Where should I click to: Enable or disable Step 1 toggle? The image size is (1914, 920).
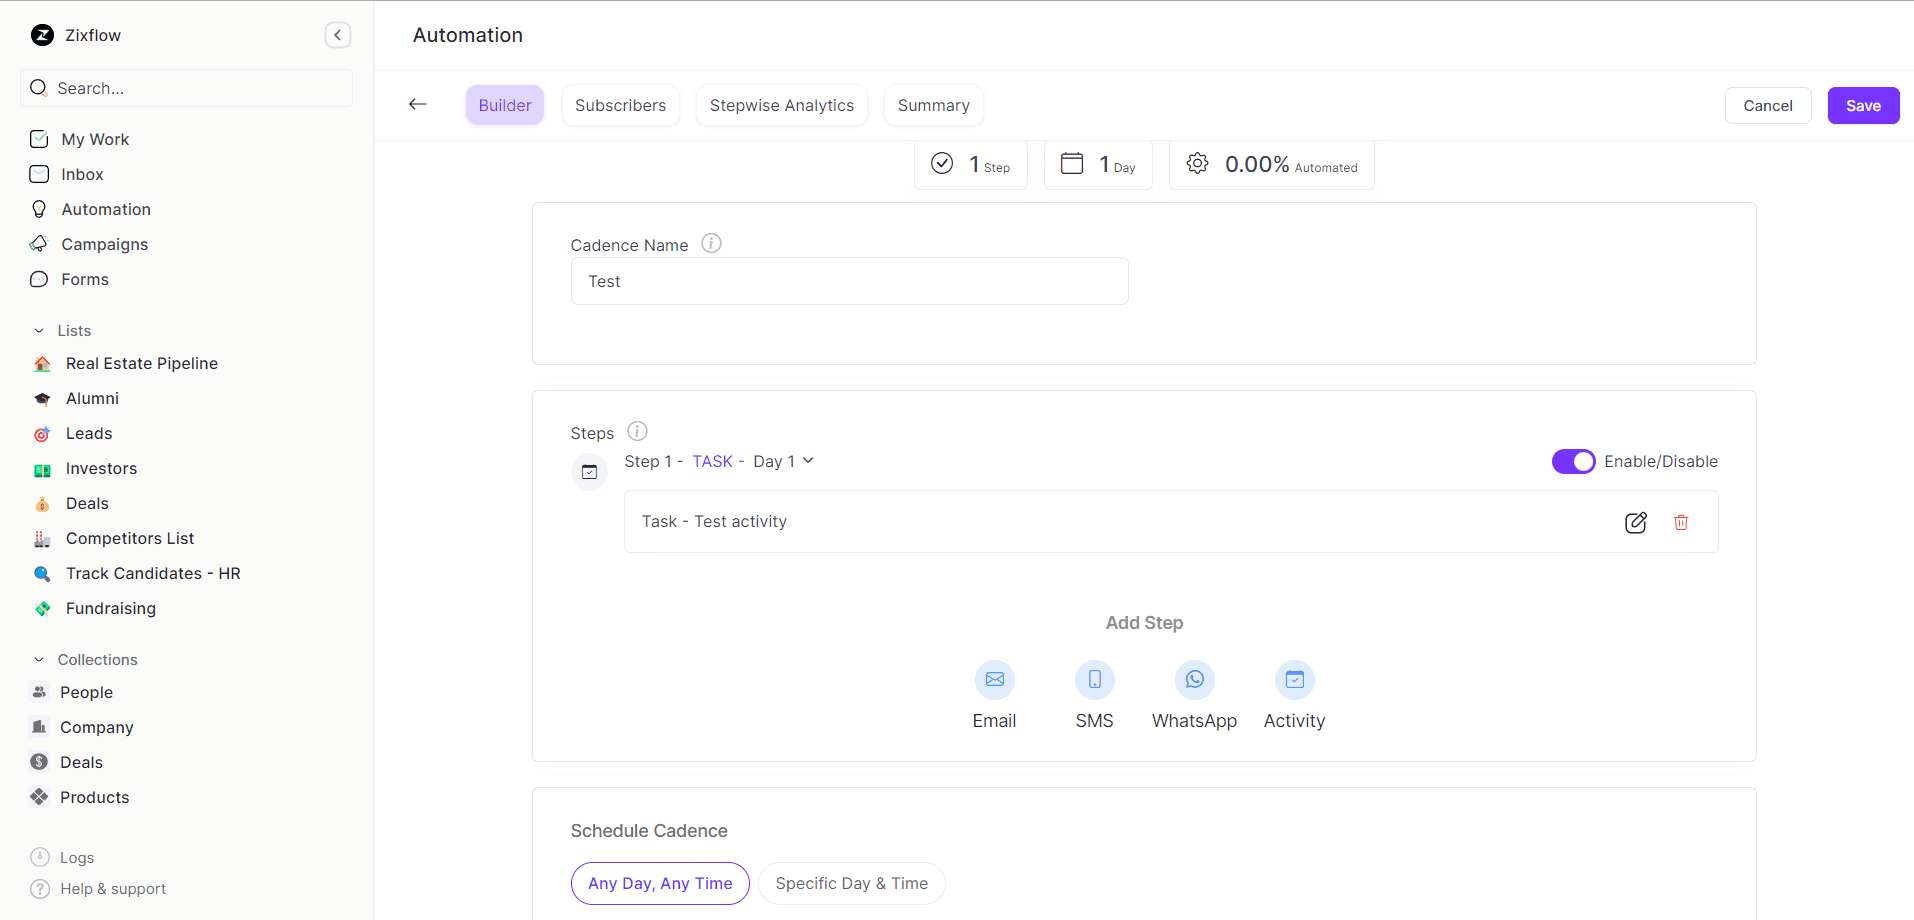coord(1573,461)
